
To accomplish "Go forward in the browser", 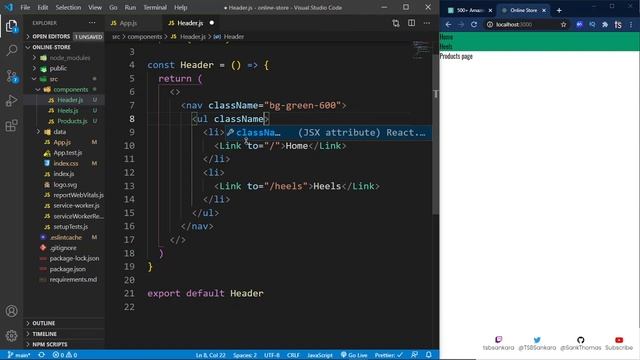I will 461,24.
